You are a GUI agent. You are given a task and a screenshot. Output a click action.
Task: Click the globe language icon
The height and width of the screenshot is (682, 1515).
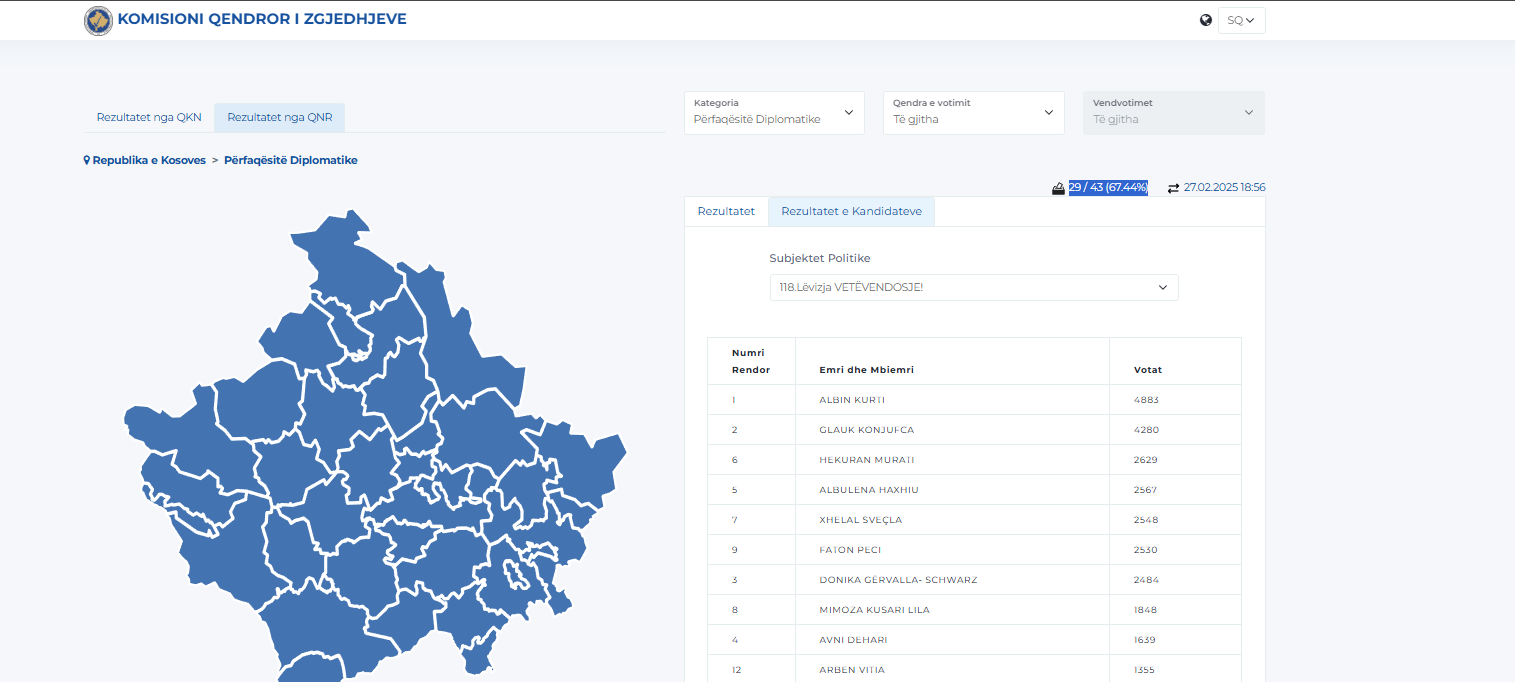(1206, 20)
